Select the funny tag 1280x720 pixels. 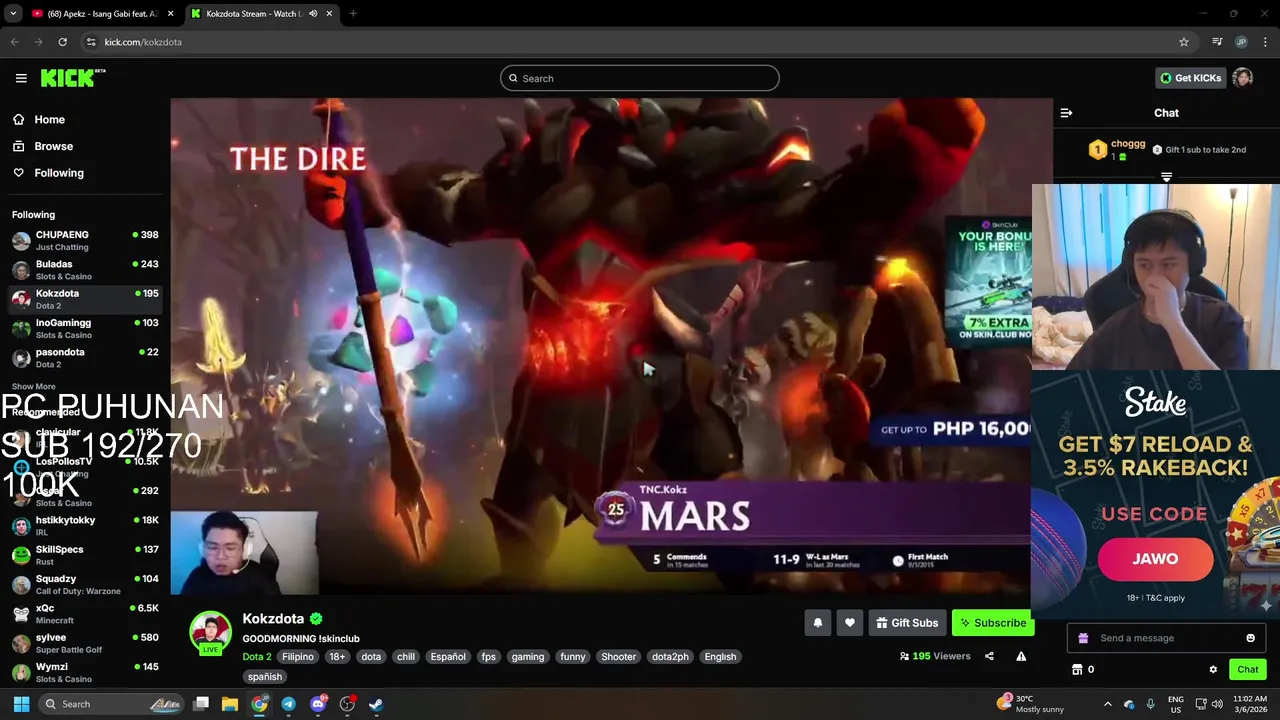pyautogui.click(x=573, y=657)
